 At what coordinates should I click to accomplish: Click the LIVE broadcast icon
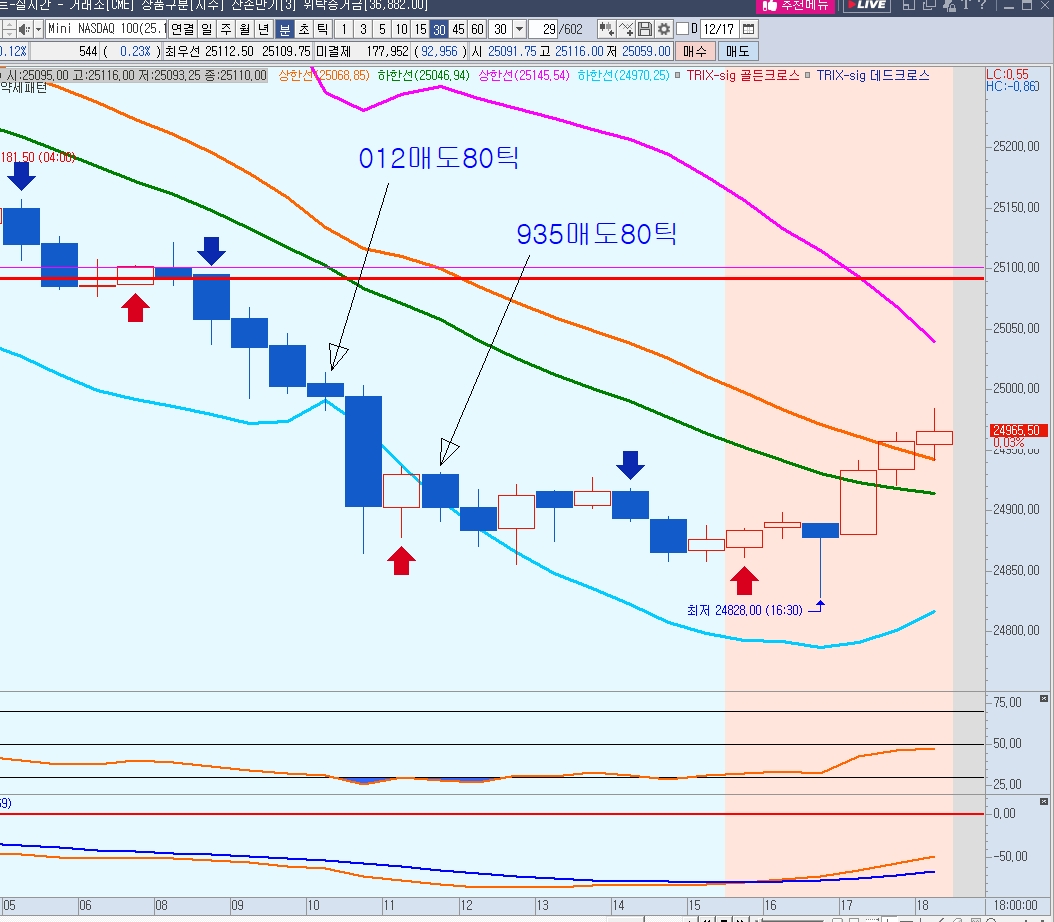point(866,5)
